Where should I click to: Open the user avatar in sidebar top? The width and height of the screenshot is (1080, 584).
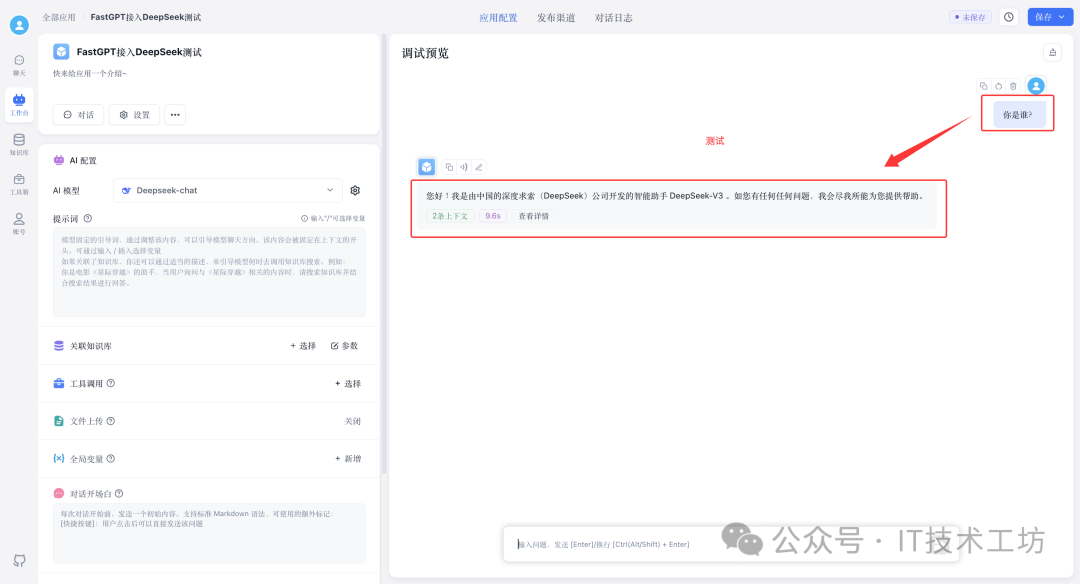[x=19, y=25]
